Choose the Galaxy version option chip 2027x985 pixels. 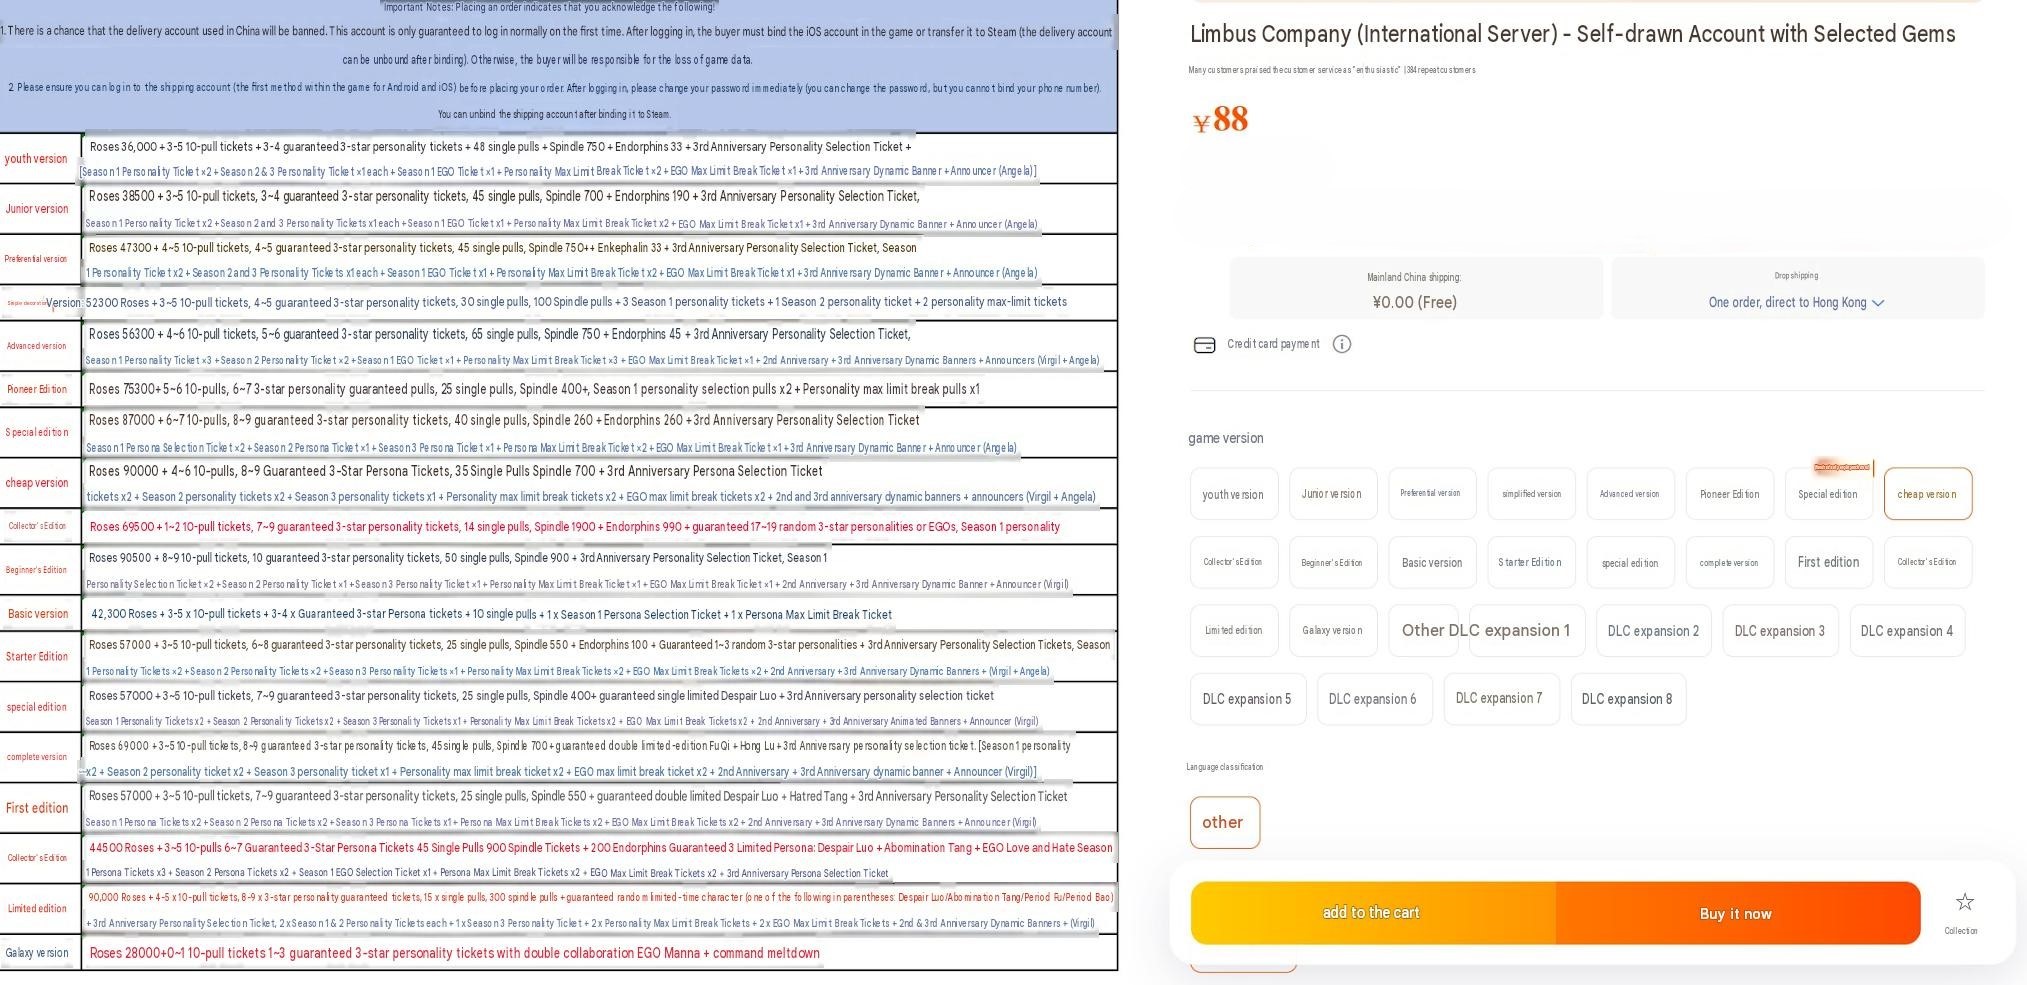coord(1332,631)
